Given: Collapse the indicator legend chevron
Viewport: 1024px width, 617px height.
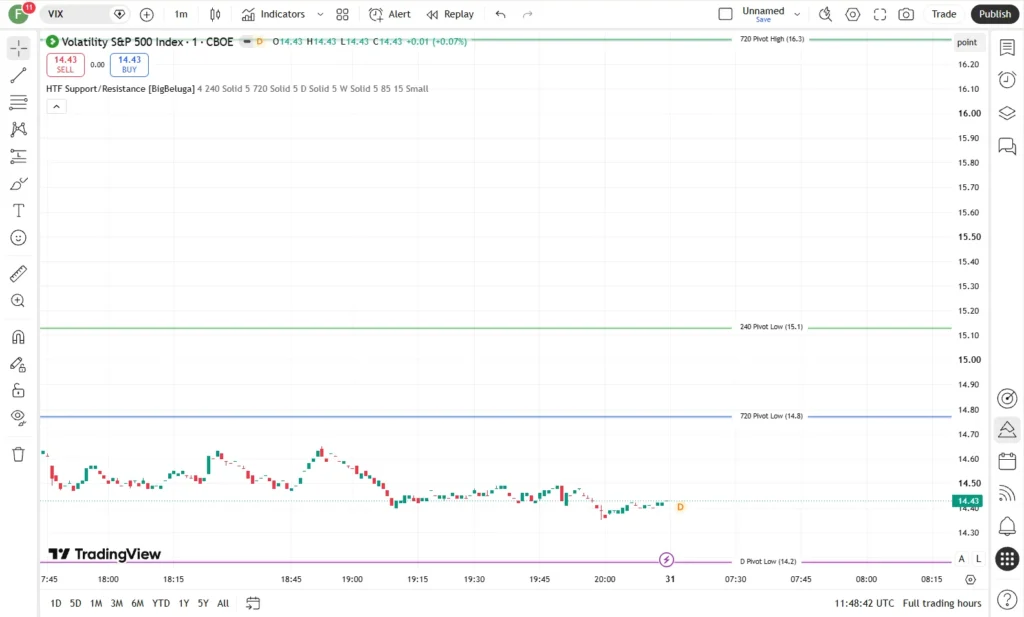Looking at the screenshot, I should (x=56, y=106).
